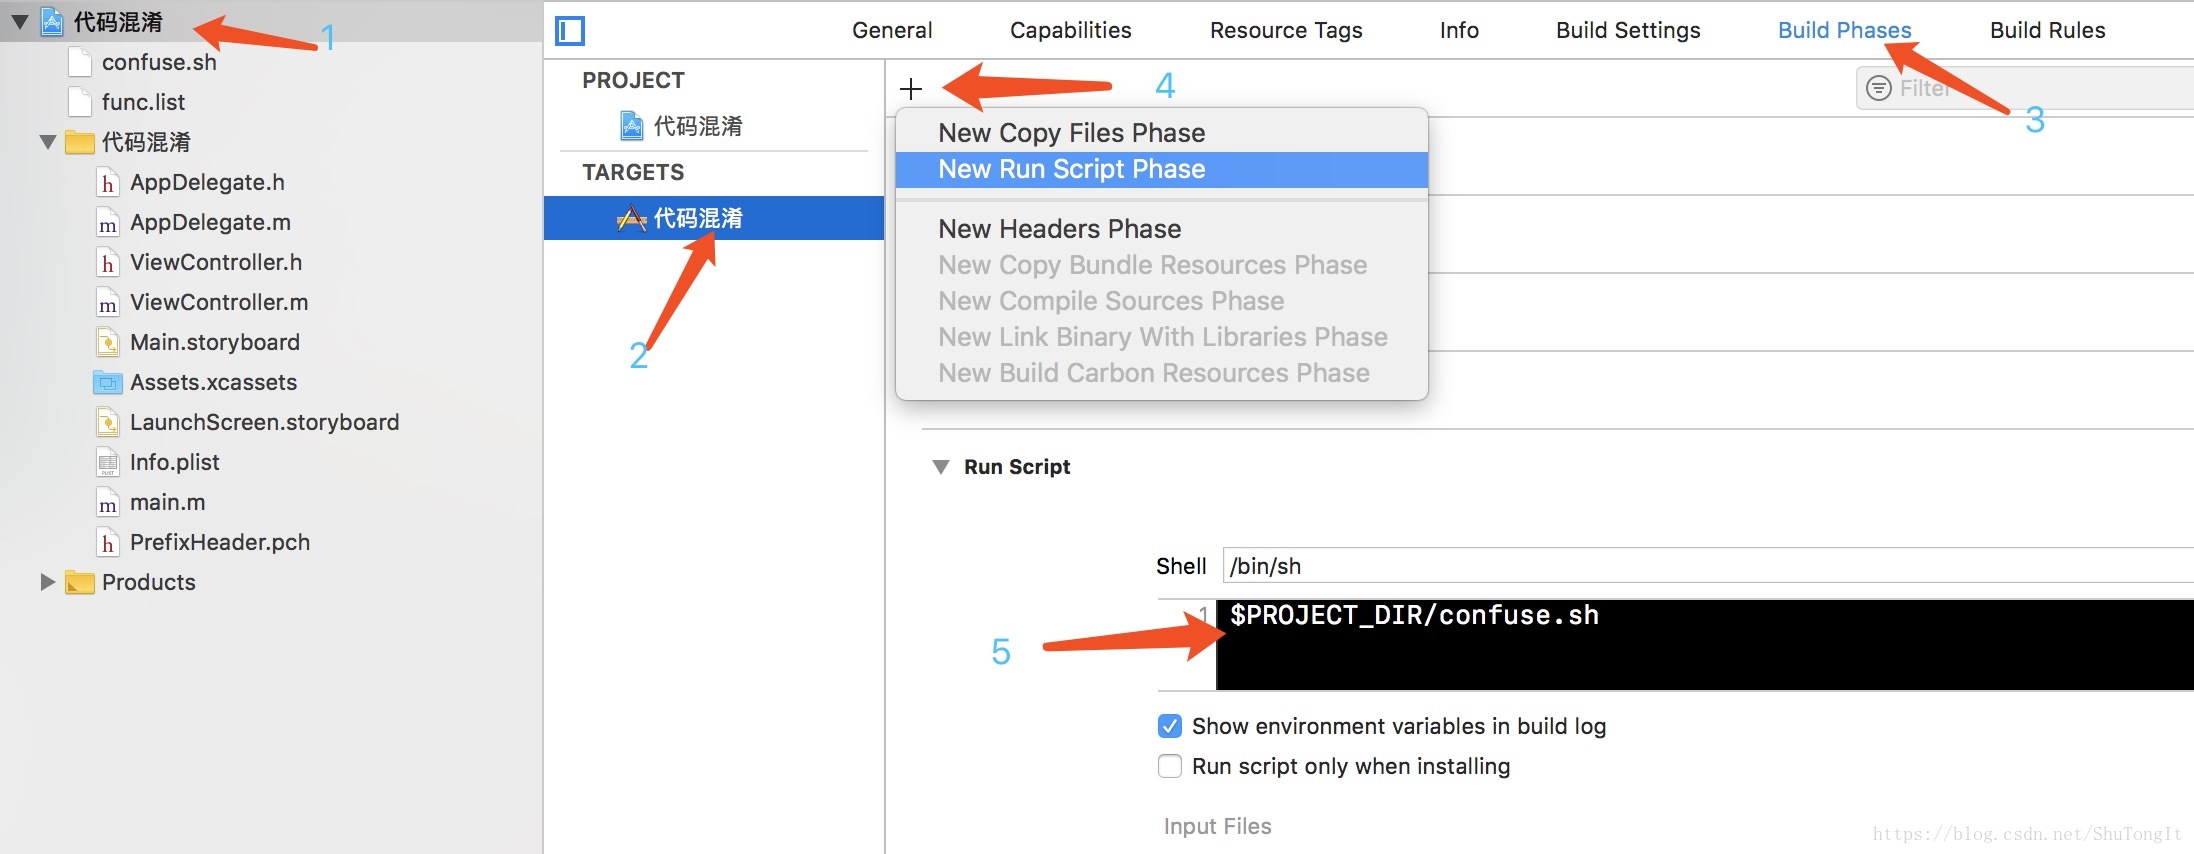Click the blueprint icon of project 代码混淆

[632, 126]
